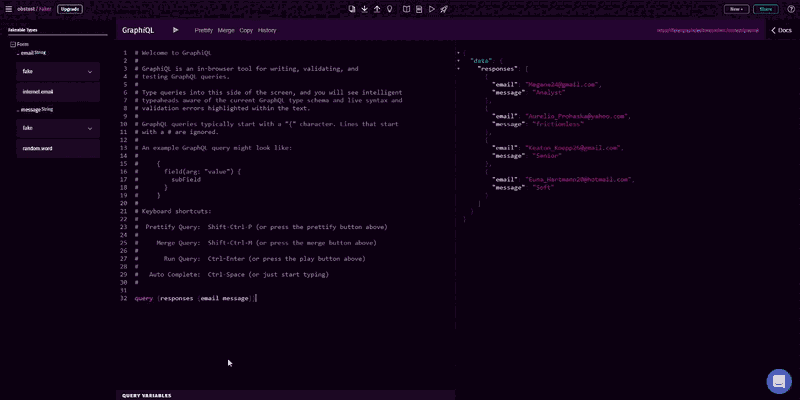Click the lightbulb icon in top toolbar

point(390,9)
